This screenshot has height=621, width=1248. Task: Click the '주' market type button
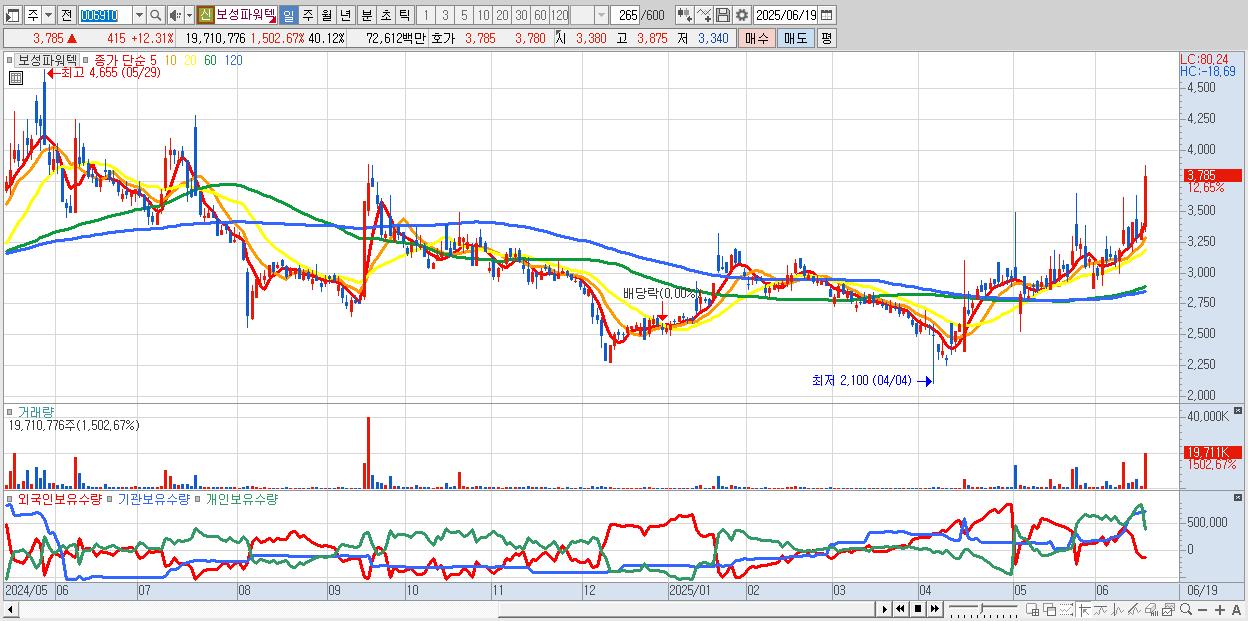coord(32,15)
